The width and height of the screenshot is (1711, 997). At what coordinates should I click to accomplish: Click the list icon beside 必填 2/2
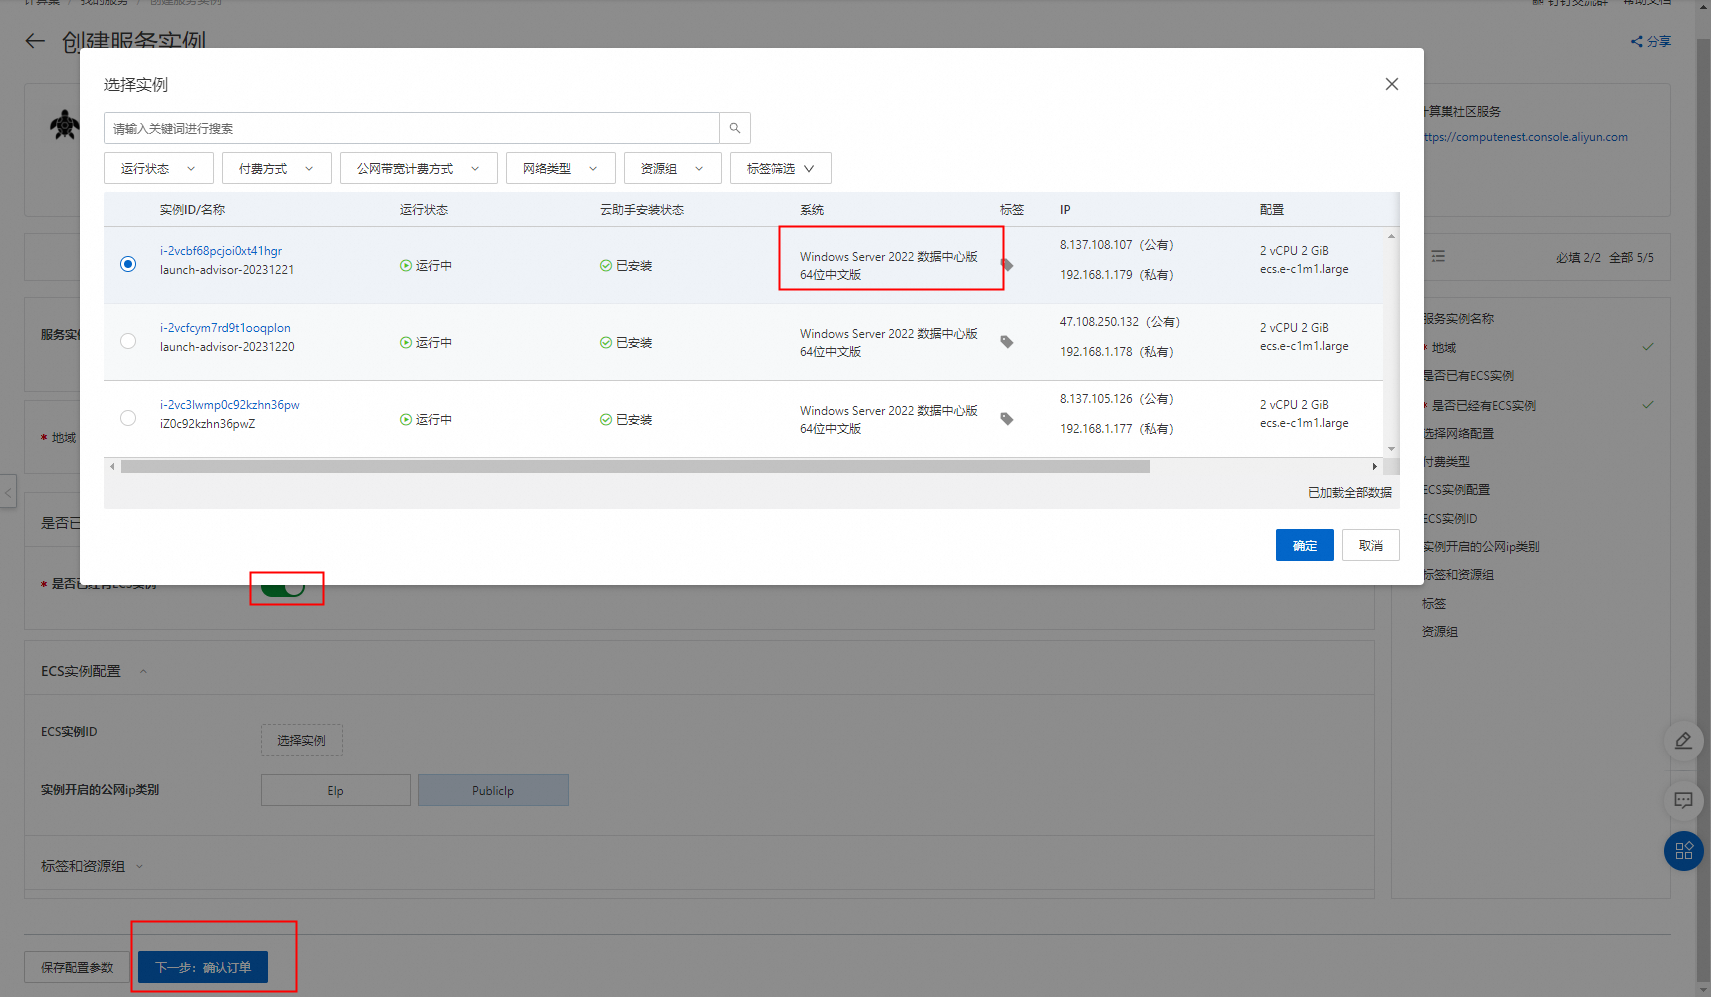1438,257
